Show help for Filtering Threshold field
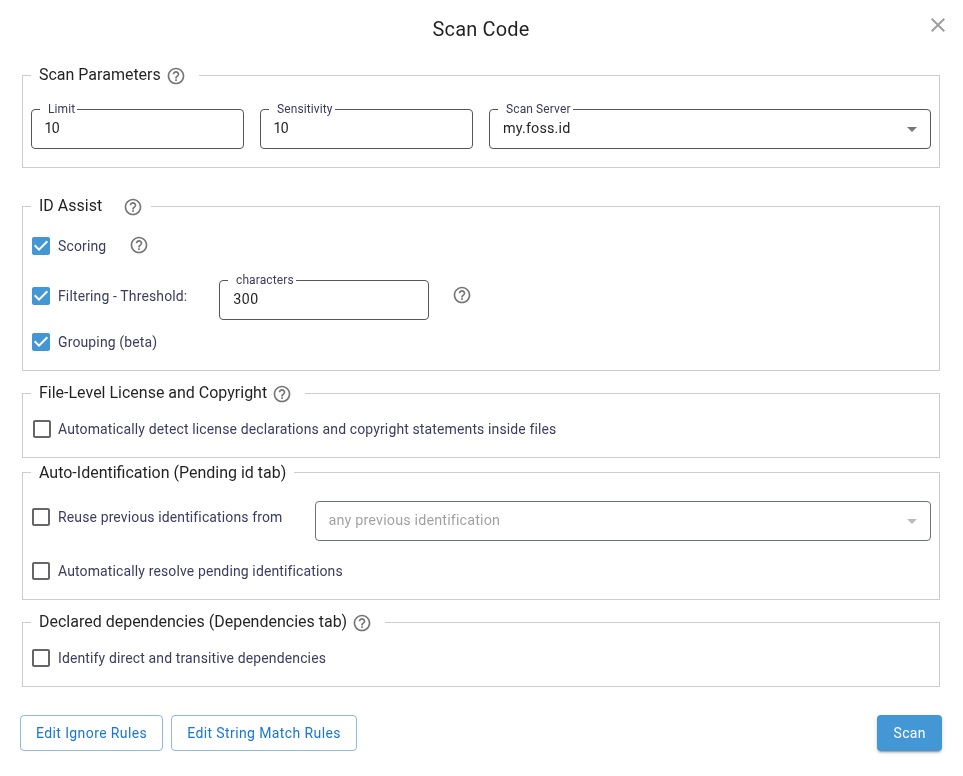 (x=462, y=295)
